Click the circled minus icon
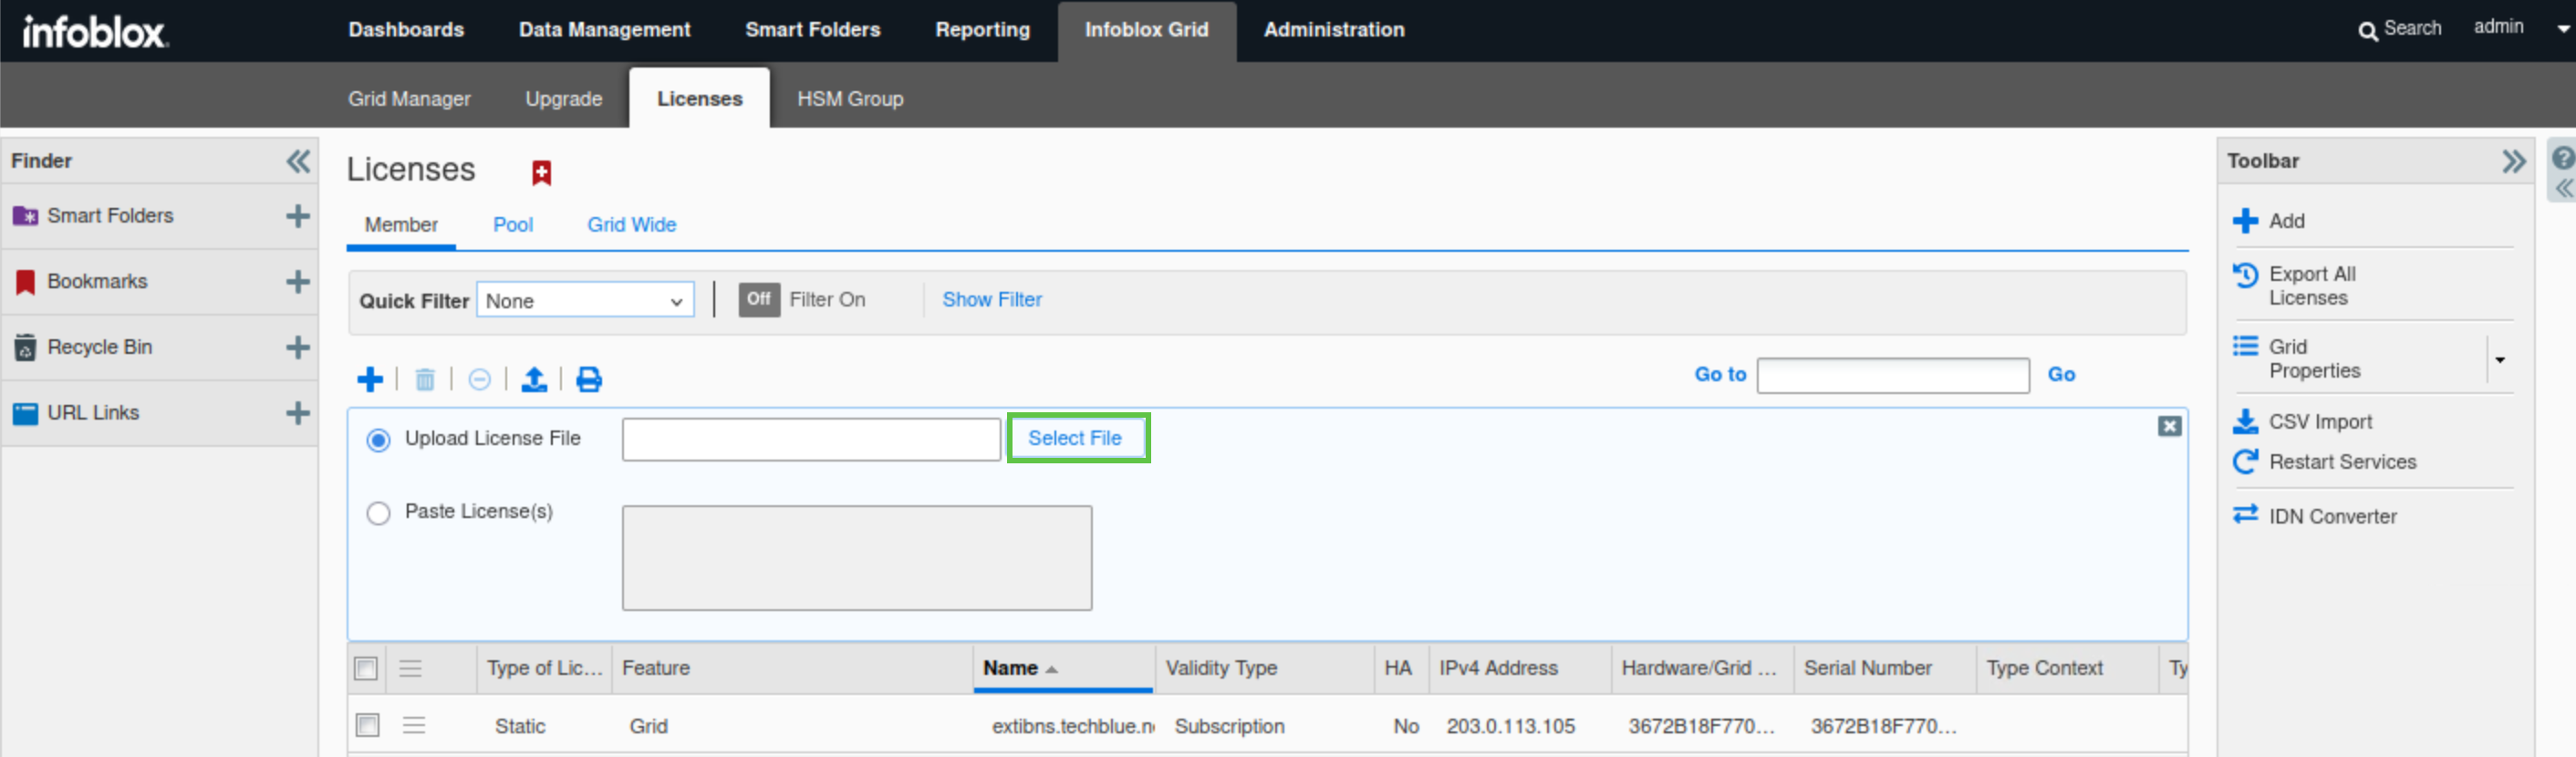 pyautogui.click(x=479, y=379)
